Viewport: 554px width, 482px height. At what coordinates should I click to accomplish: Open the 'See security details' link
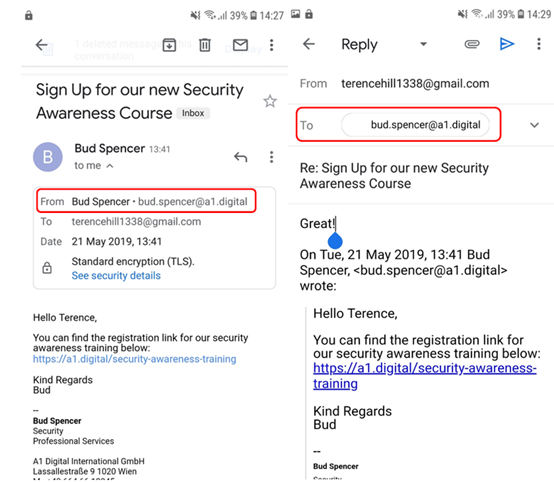116,276
